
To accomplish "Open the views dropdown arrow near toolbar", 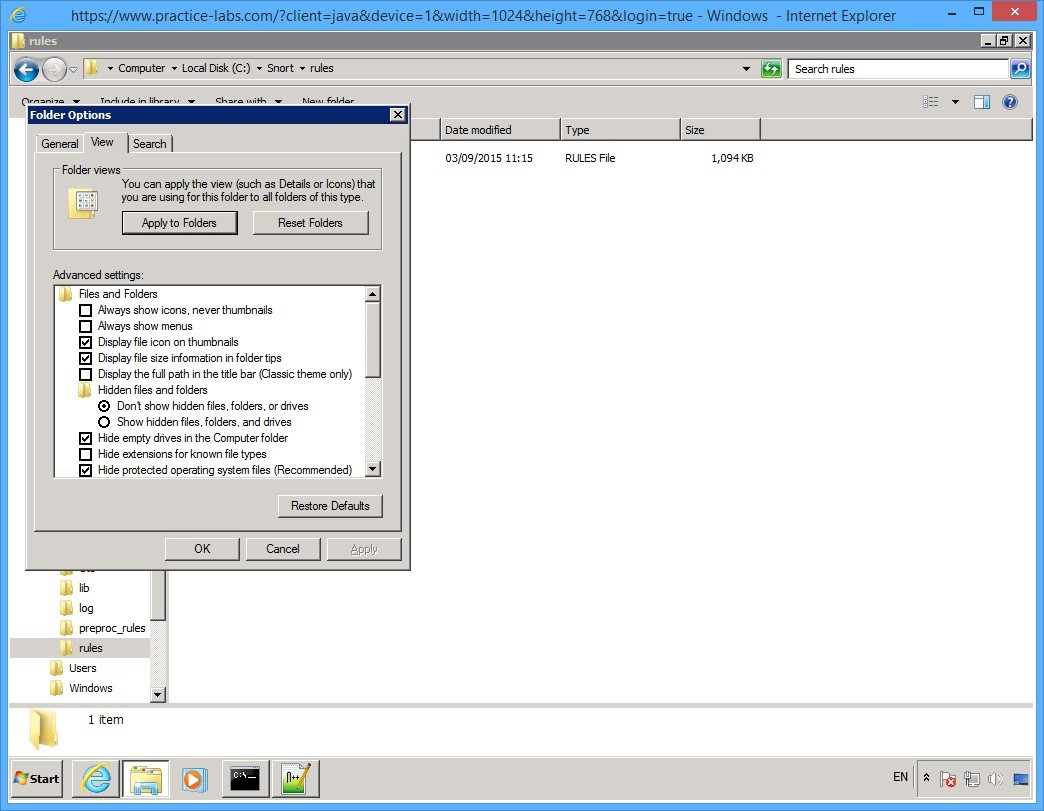I will 954,101.
